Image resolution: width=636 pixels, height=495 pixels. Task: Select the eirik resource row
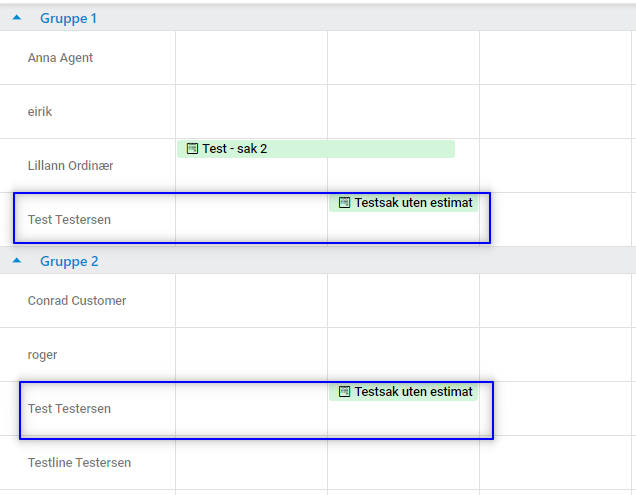tap(40, 112)
